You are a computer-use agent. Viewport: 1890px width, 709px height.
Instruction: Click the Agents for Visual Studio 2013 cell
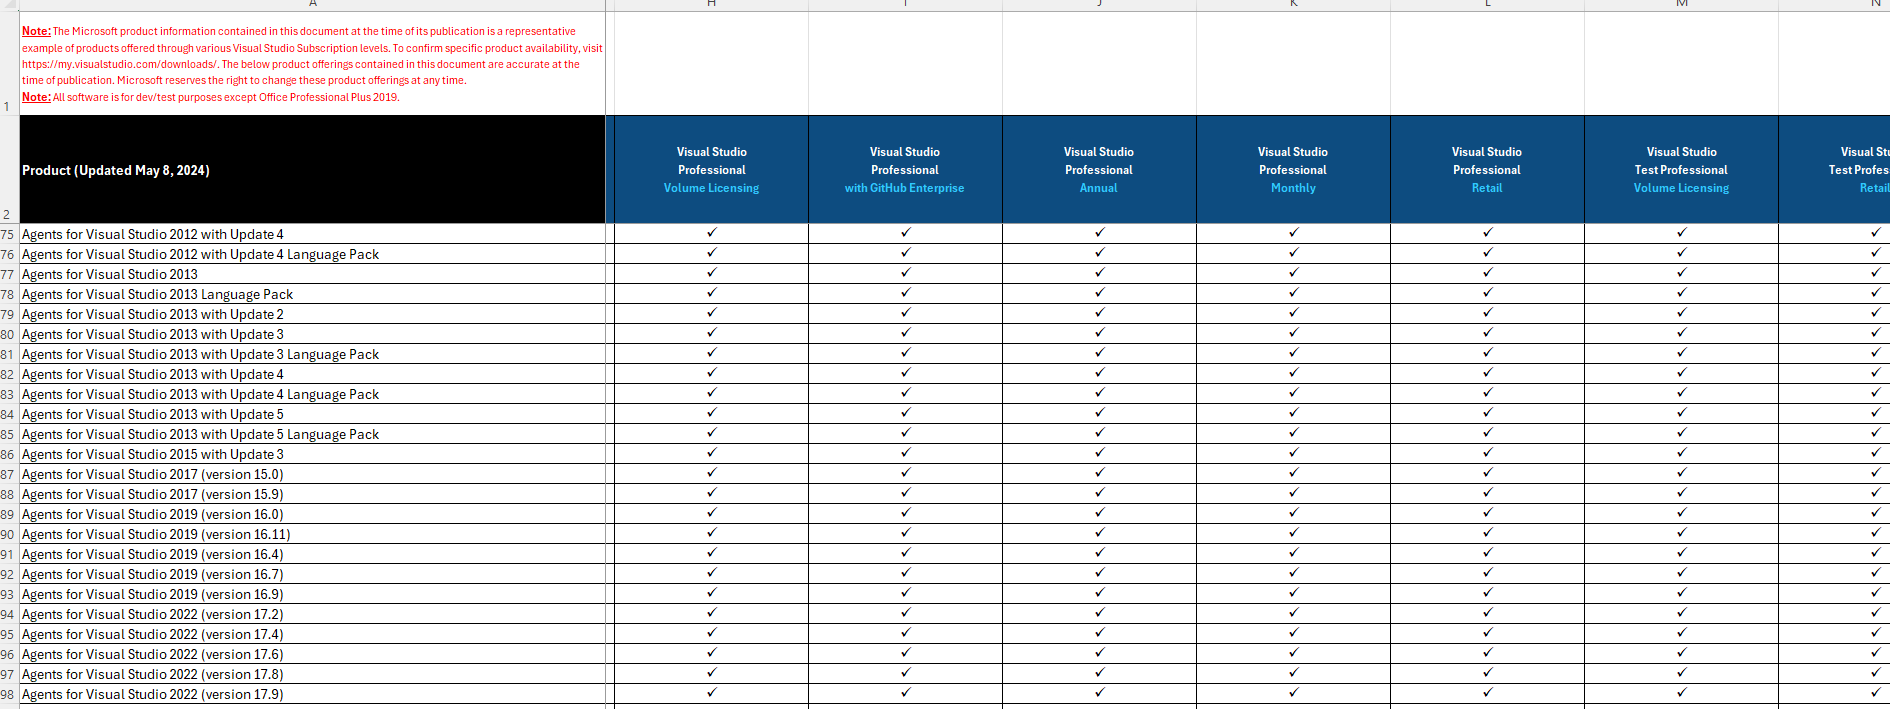click(312, 274)
